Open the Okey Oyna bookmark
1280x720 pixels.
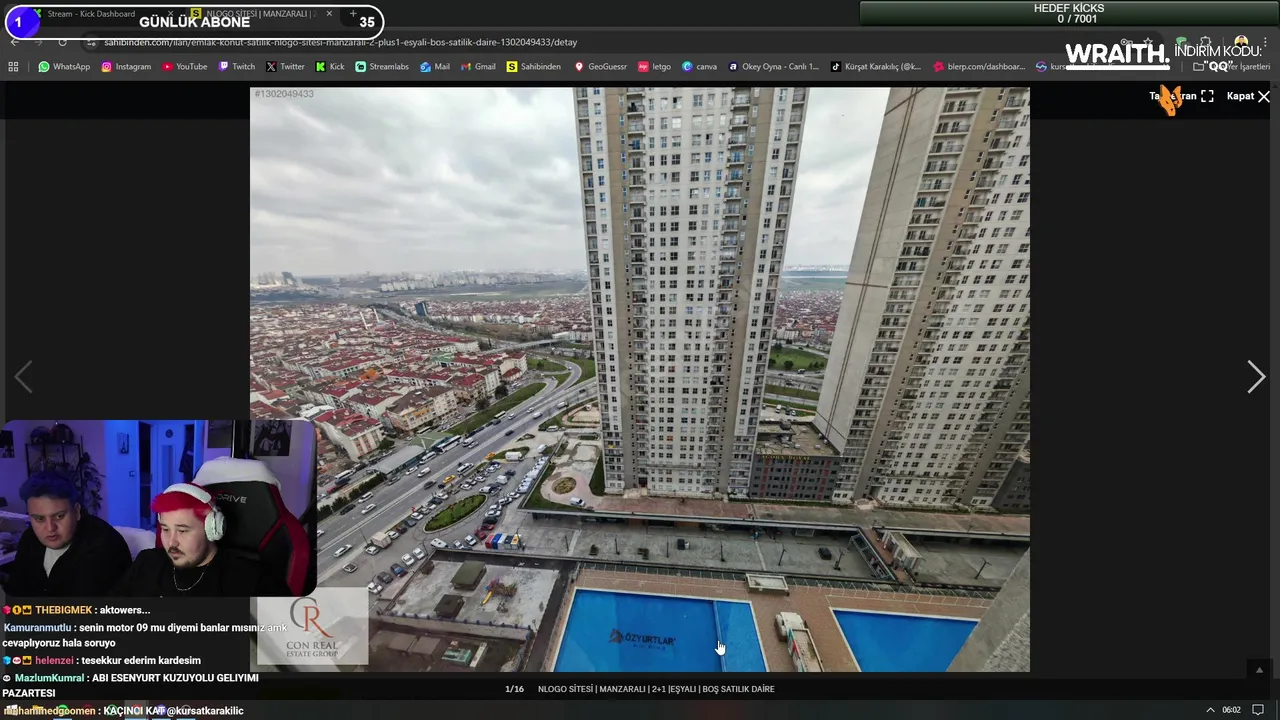[773, 67]
